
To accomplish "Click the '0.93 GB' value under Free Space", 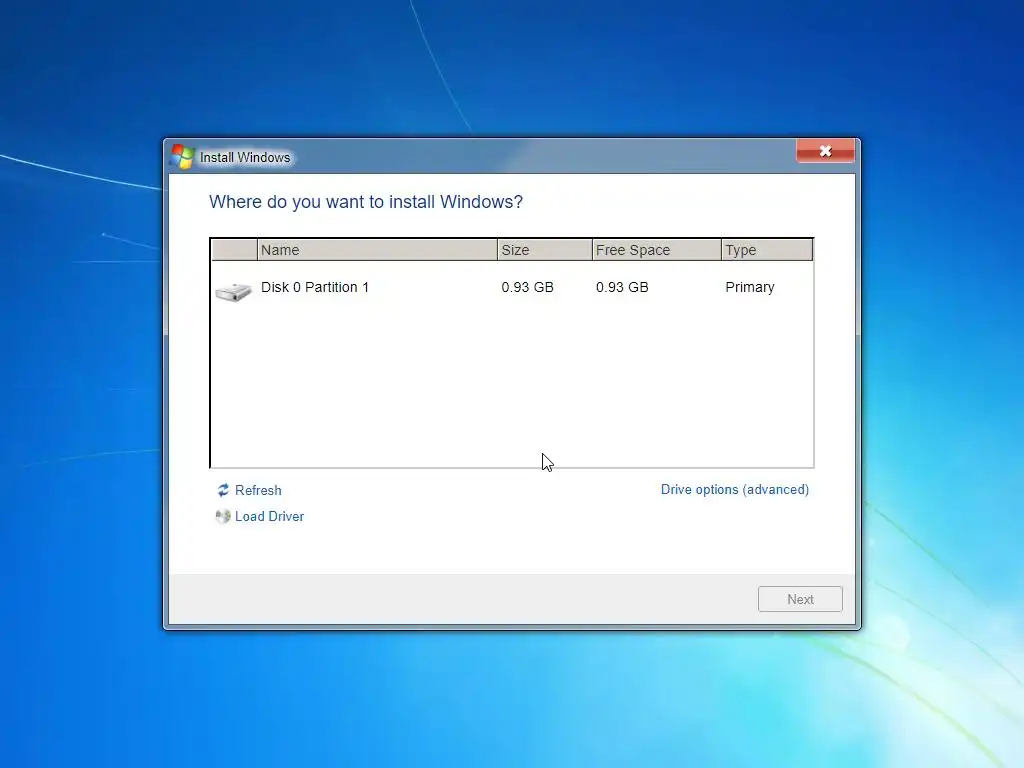I will [x=622, y=287].
